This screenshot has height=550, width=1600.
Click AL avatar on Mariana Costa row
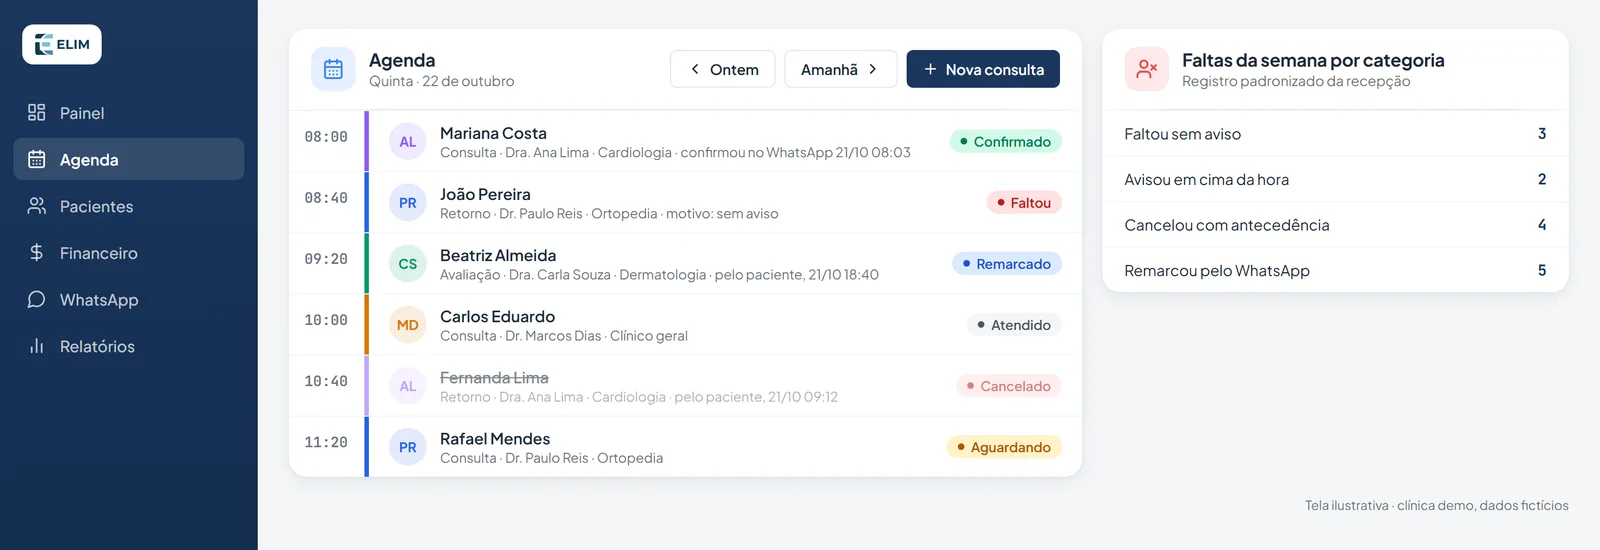(x=408, y=142)
